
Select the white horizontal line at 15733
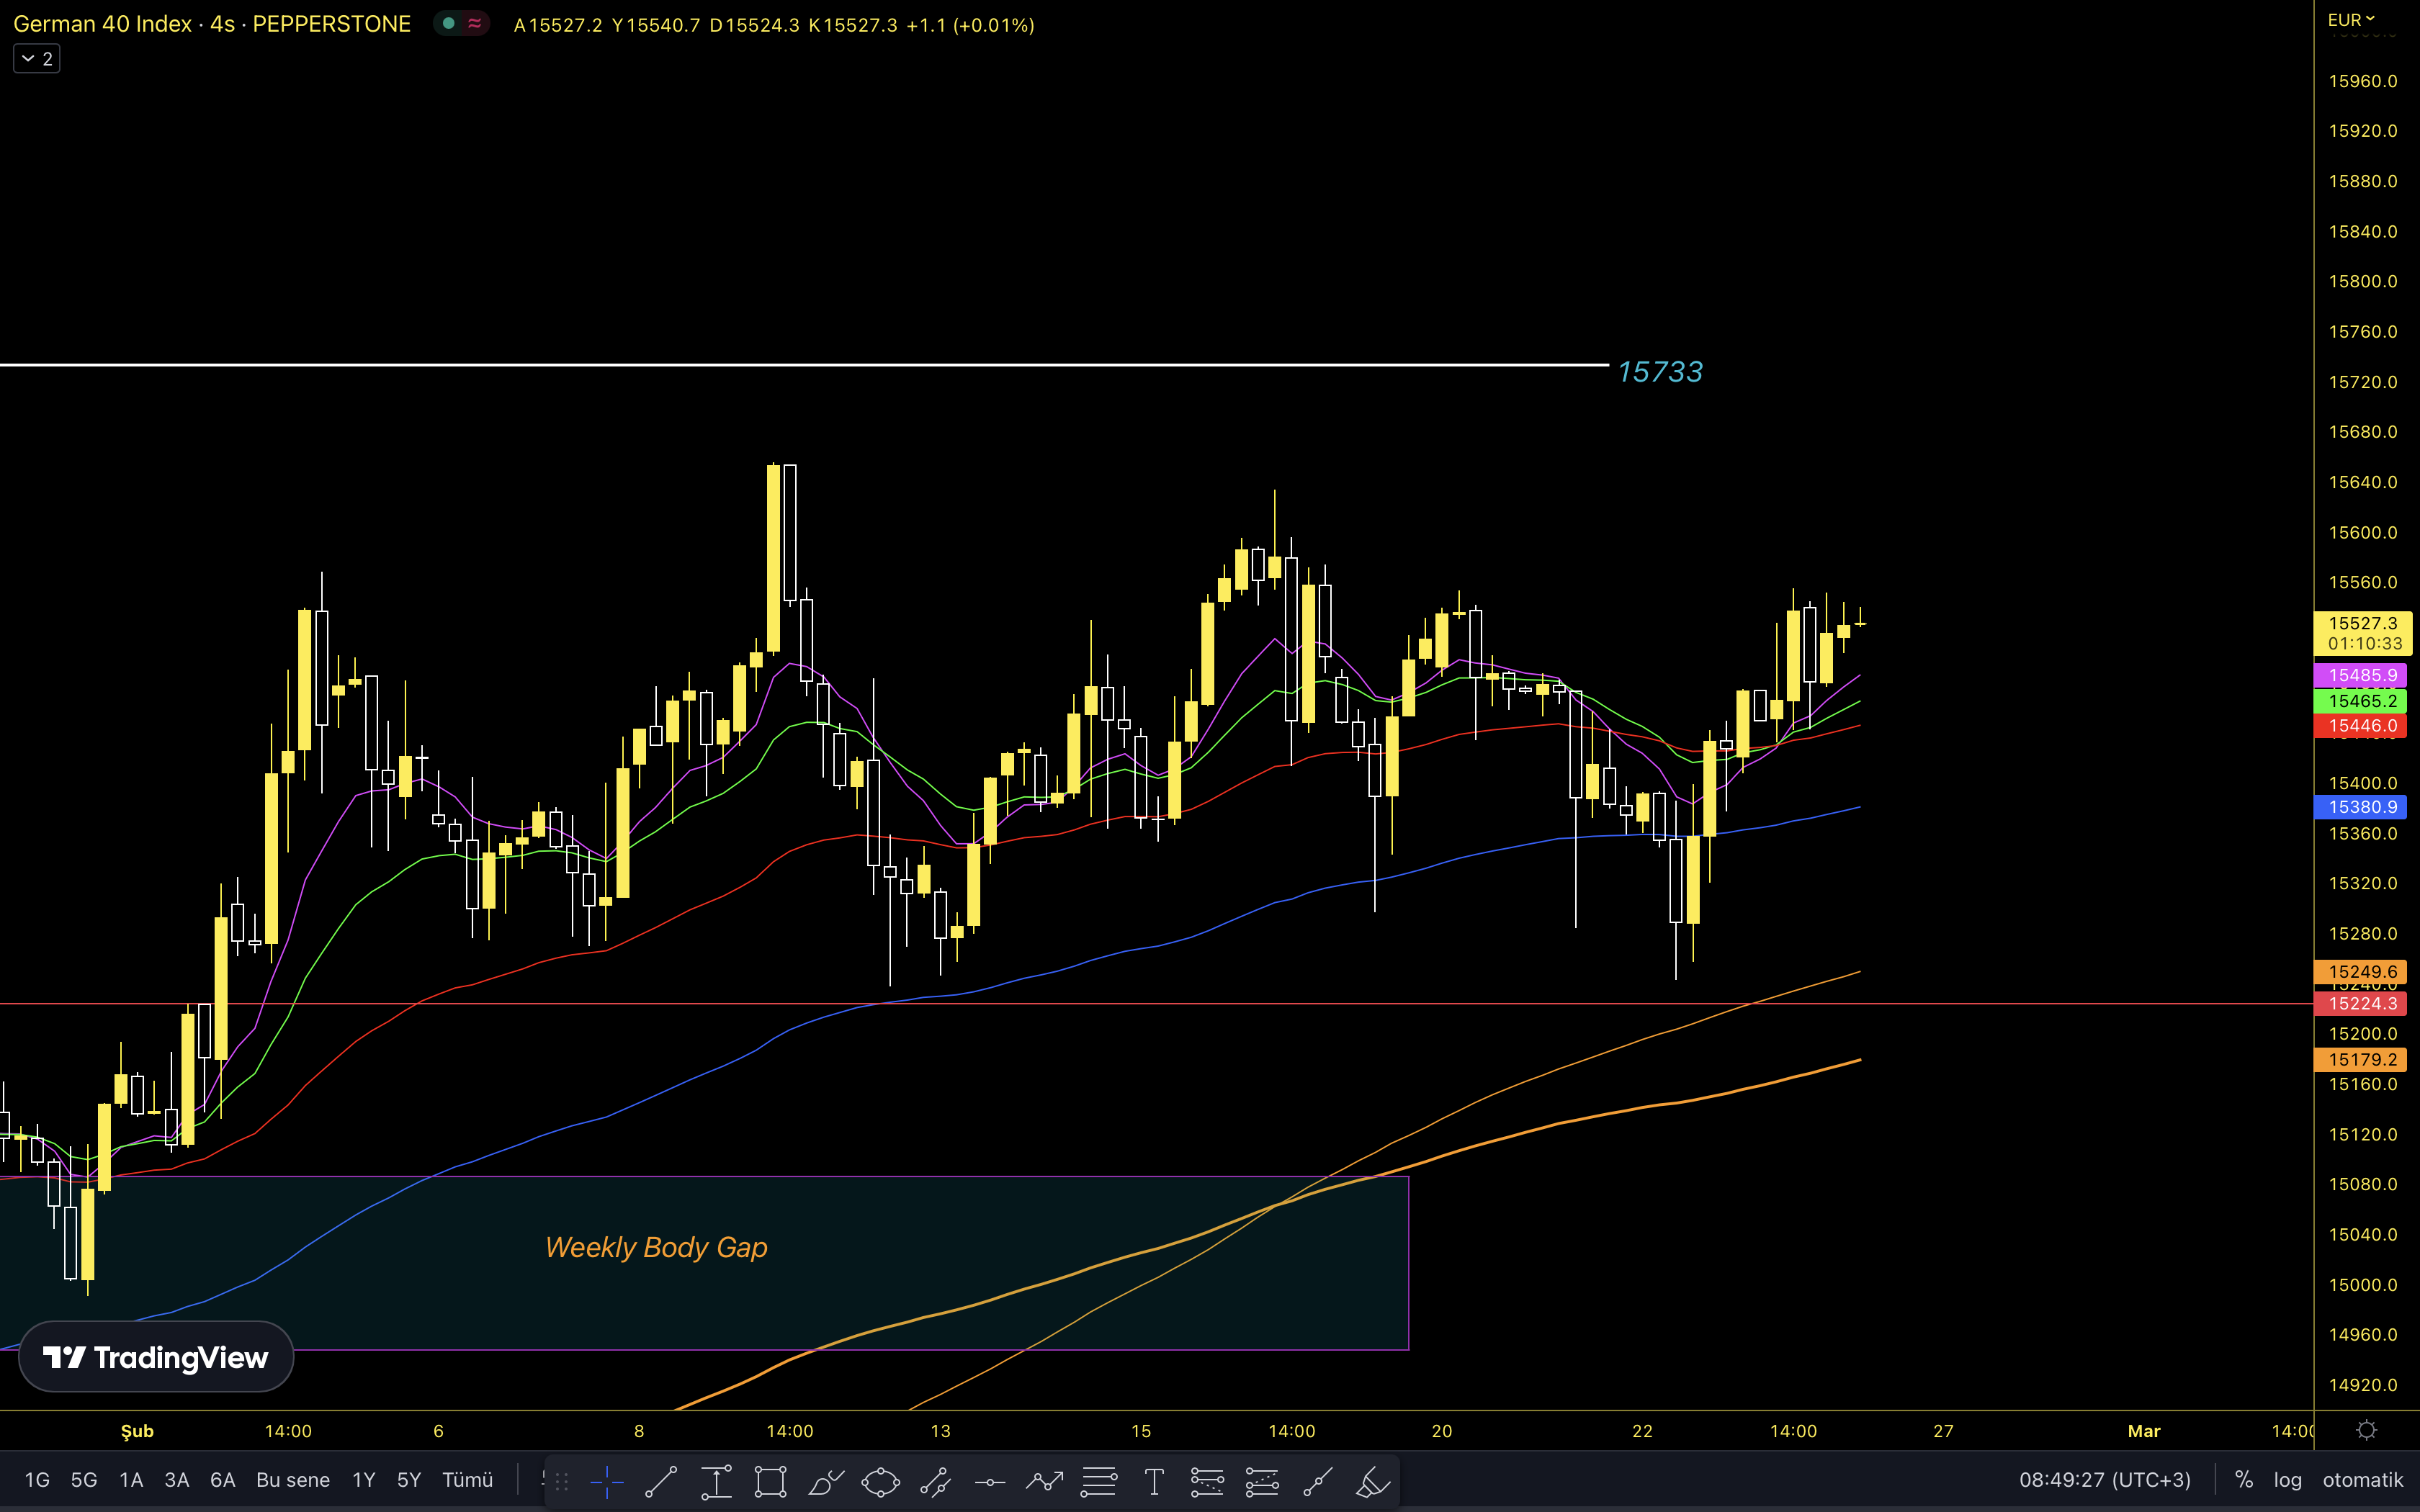click(804, 365)
